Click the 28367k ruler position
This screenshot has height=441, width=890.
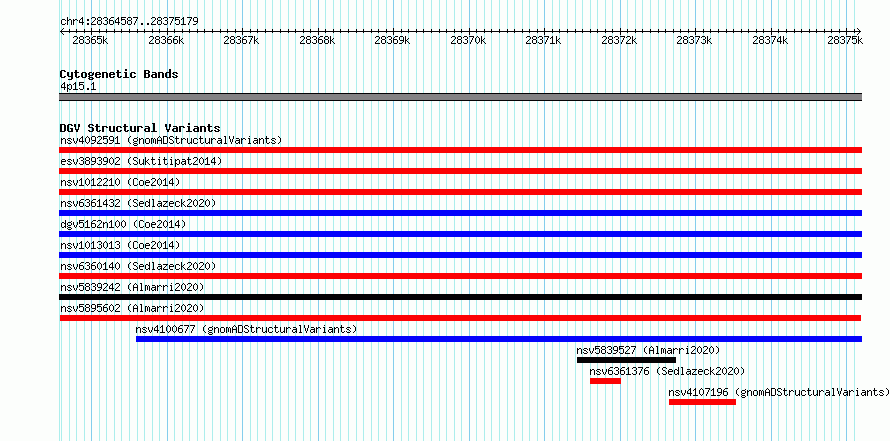point(241,40)
